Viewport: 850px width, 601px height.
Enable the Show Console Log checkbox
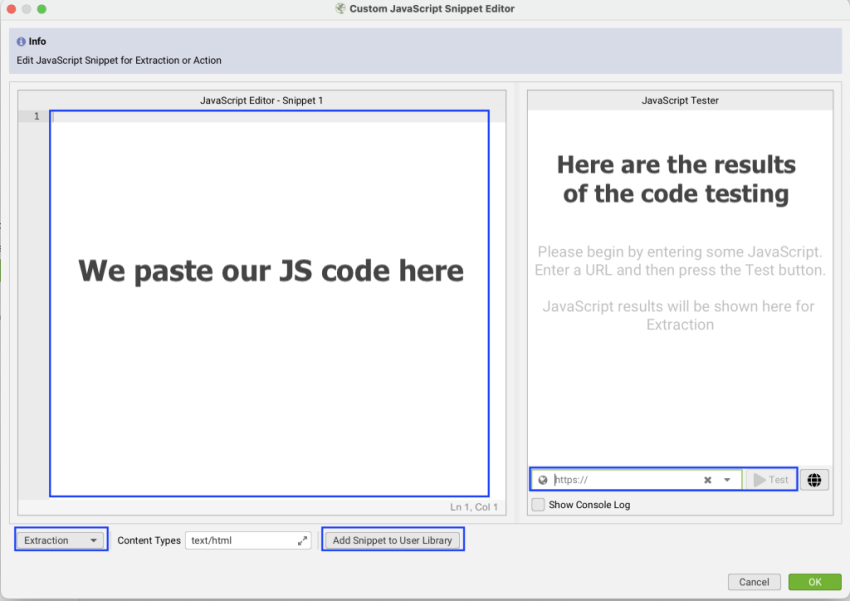(x=539, y=505)
